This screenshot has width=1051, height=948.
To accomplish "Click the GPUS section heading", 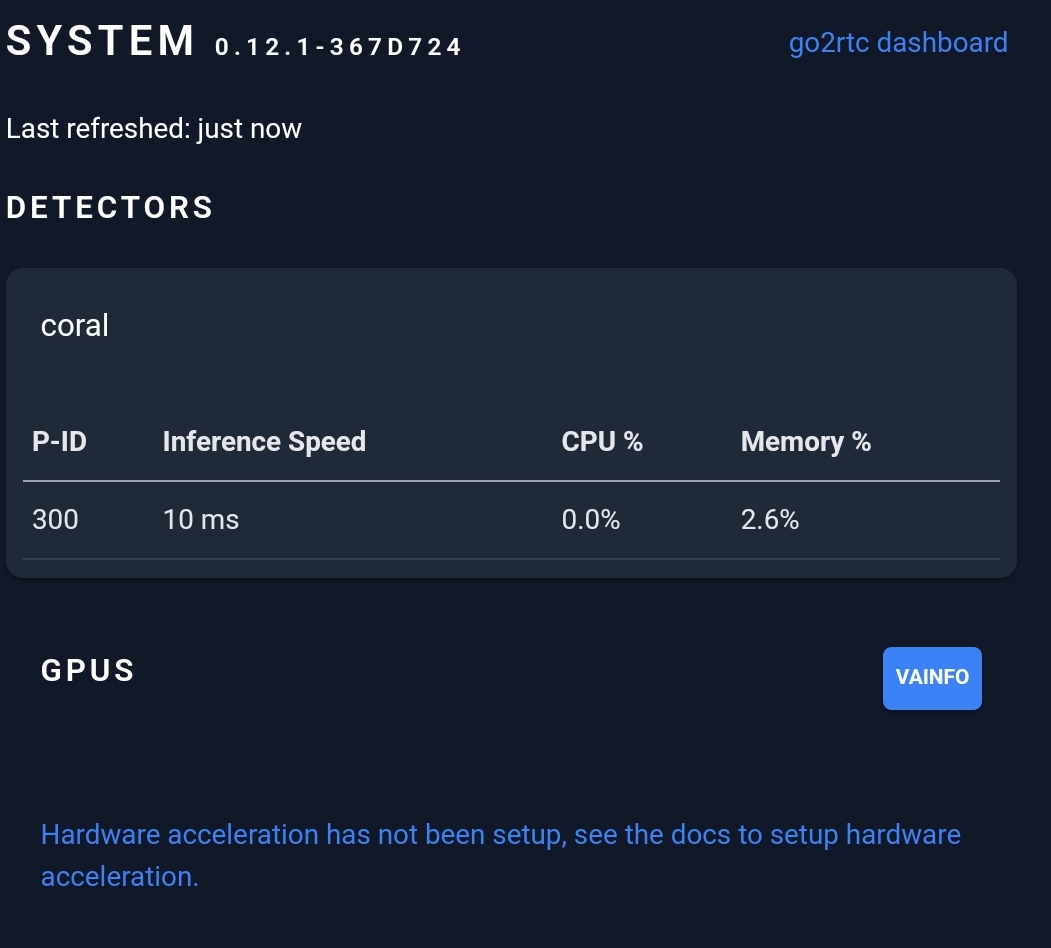I will coord(88,671).
